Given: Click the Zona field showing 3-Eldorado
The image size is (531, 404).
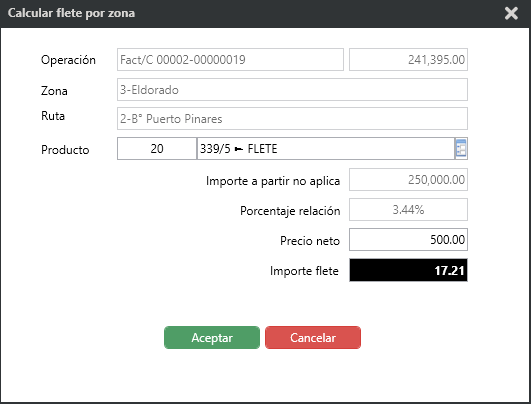Looking at the screenshot, I should point(292,89).
